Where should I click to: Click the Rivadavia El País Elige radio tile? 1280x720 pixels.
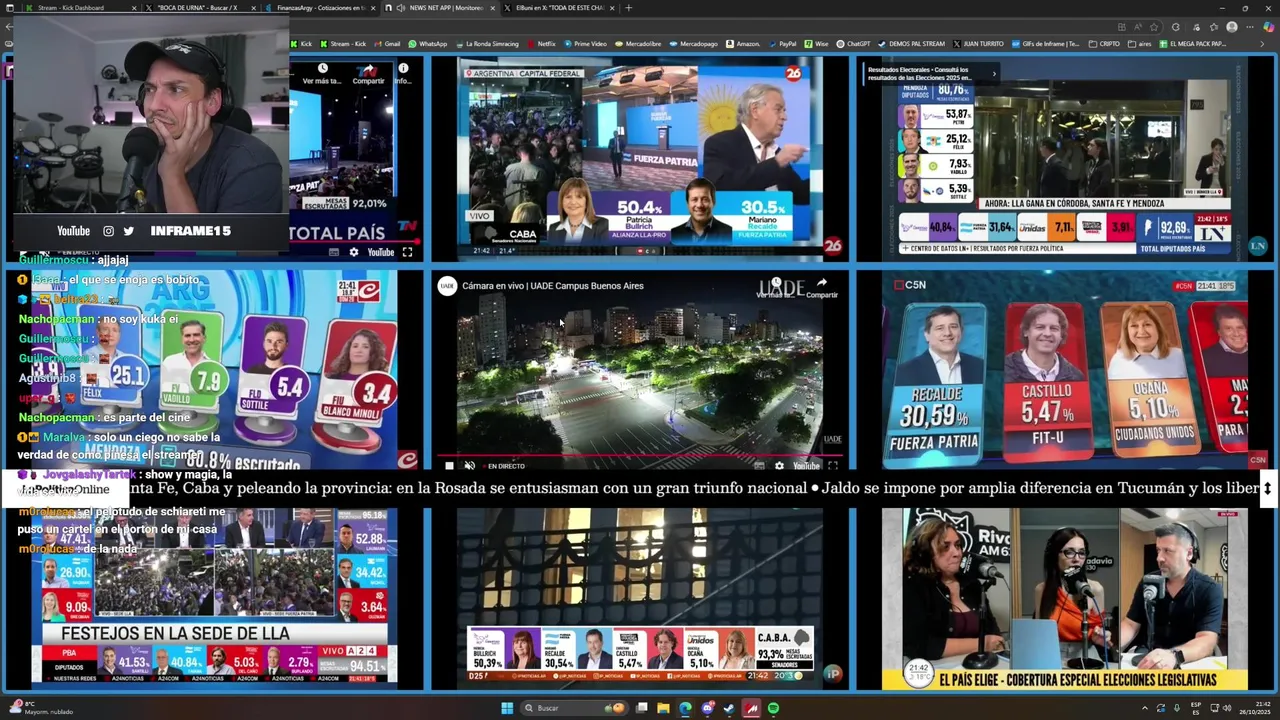[x=1065, y=599]
